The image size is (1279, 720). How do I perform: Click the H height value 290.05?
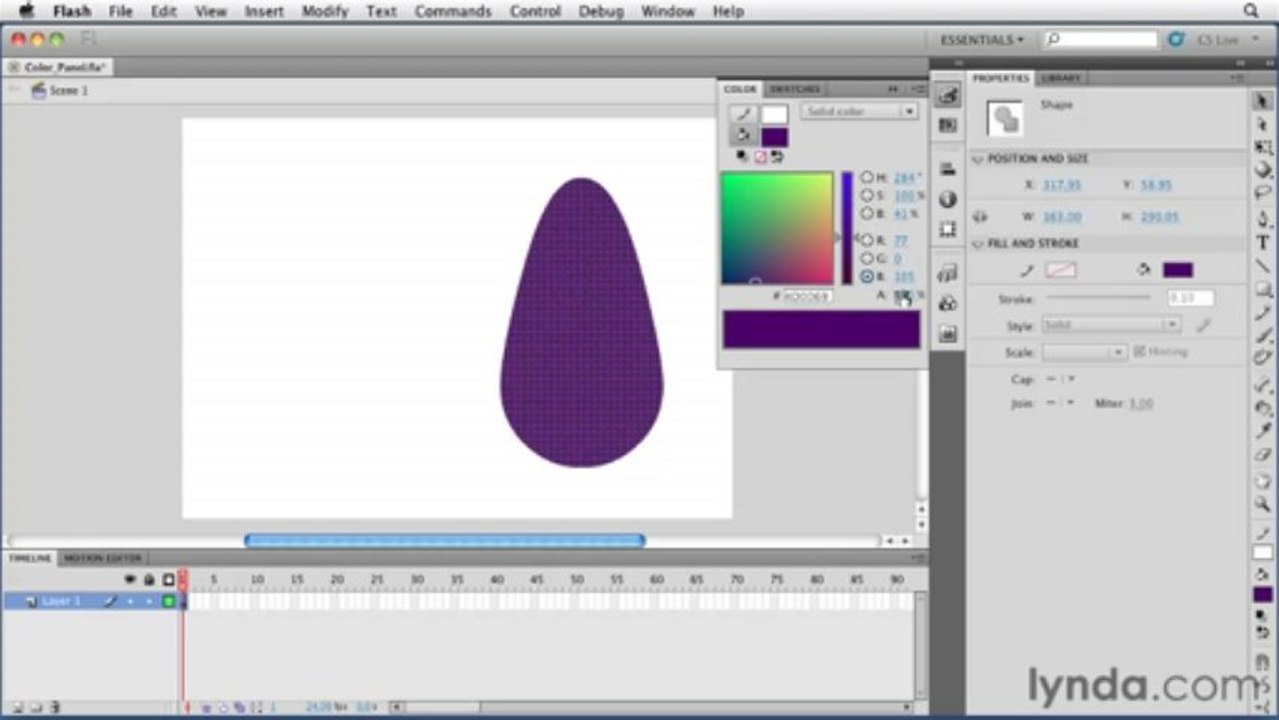[1158, 217]
